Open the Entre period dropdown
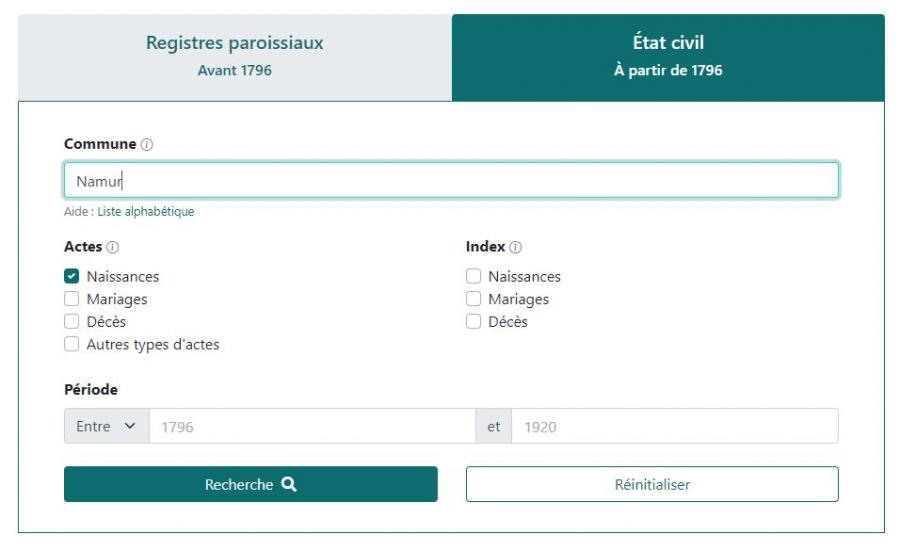Image resolution: width=900 pixels, height=551 pixels. click(107, 426)
